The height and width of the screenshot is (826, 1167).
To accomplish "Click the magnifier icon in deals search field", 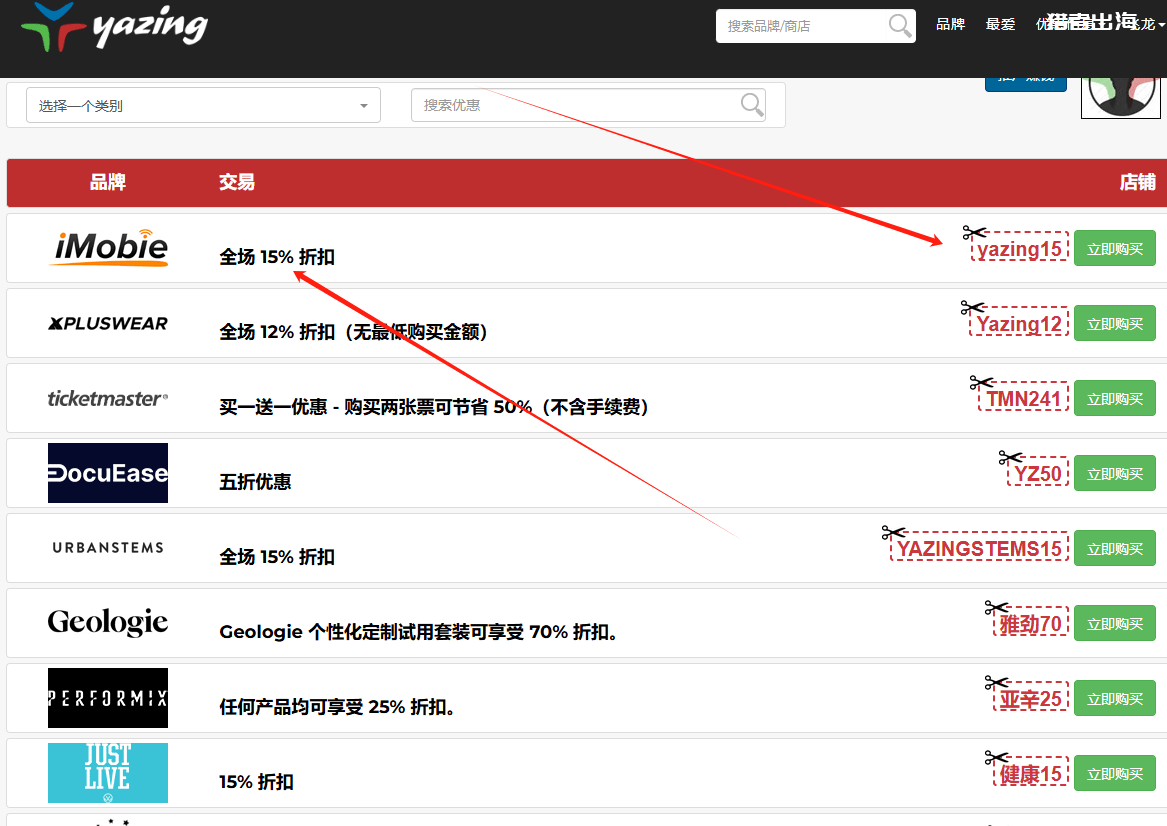I will tap(752, 105).
